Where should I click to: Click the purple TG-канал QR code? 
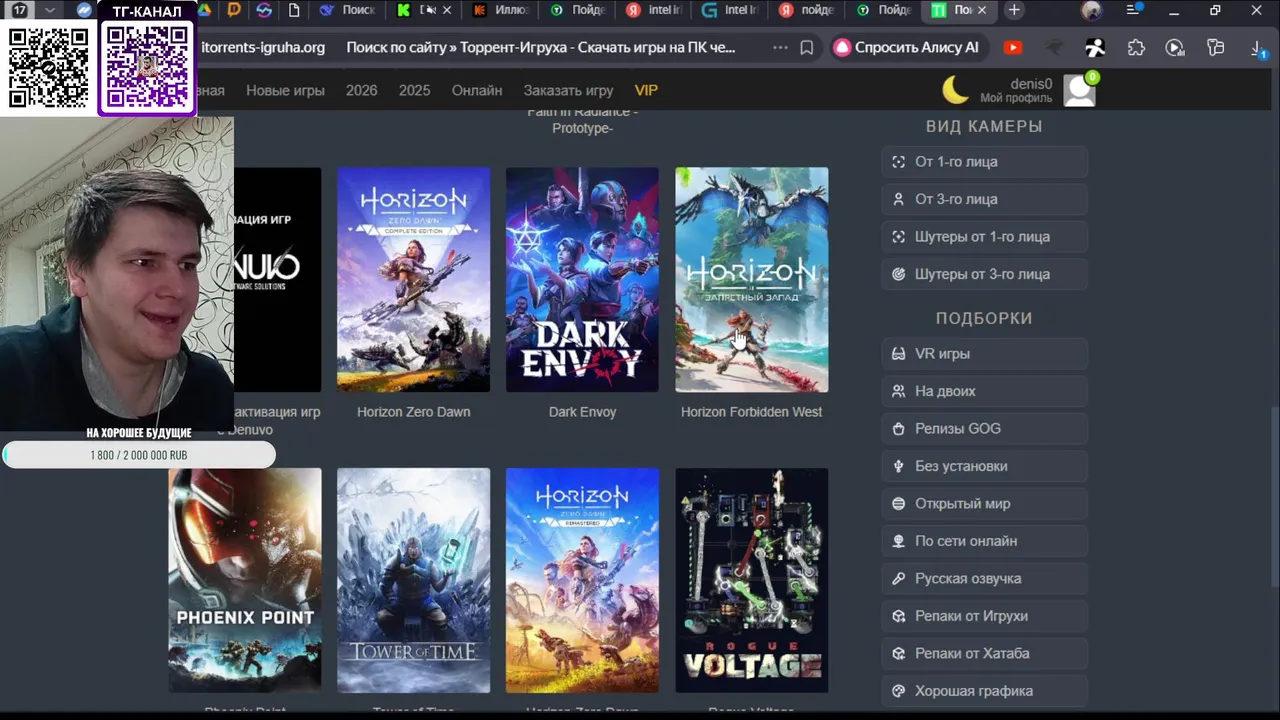[147, 67]
